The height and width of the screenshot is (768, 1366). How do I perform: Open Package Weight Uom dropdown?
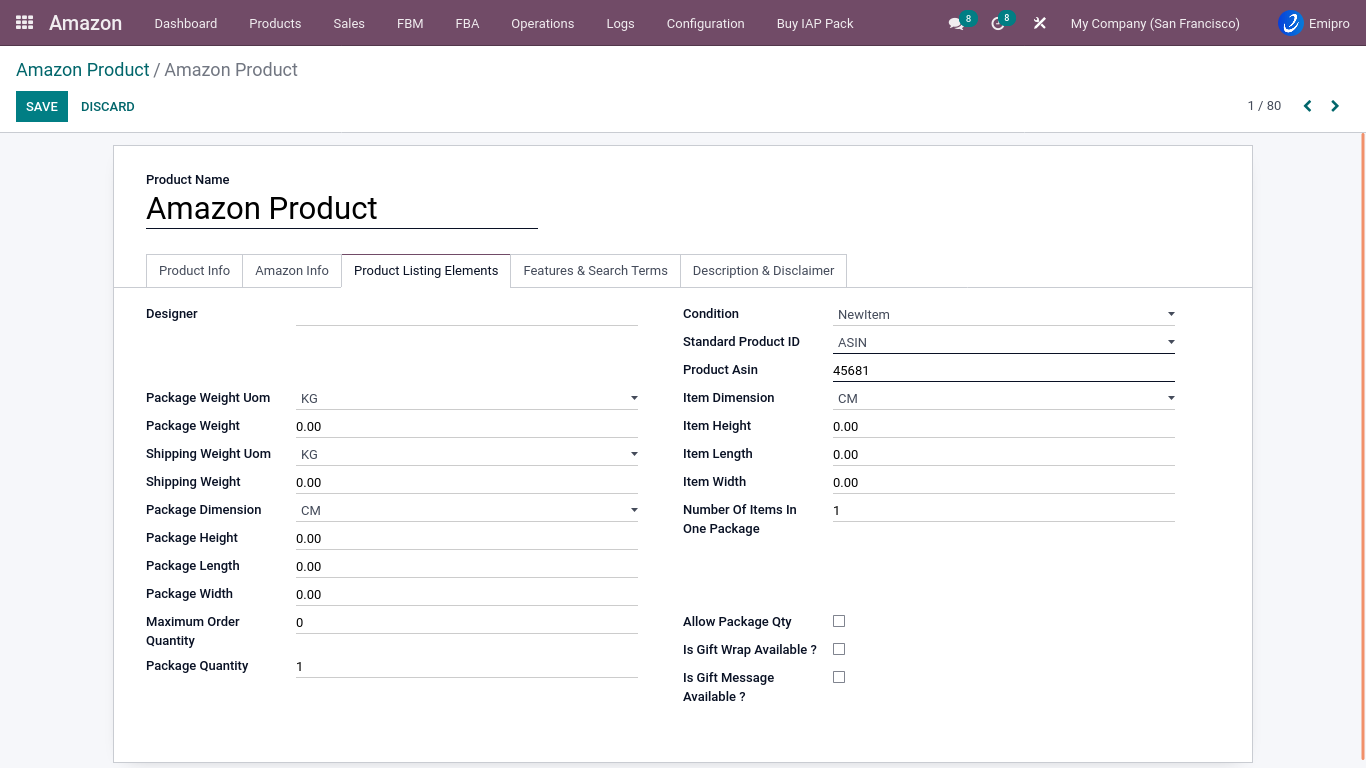[467, 398]
